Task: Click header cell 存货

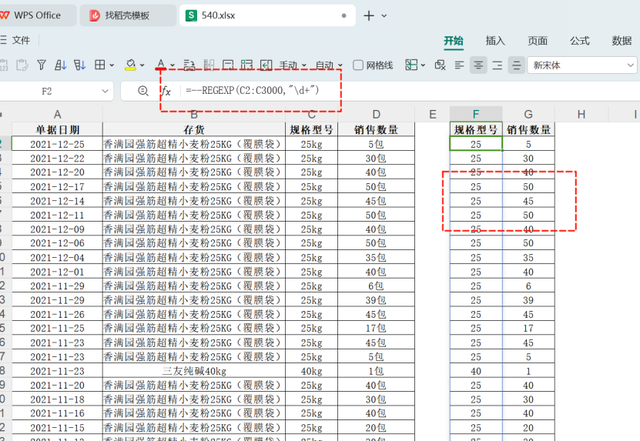Action: 194,130
